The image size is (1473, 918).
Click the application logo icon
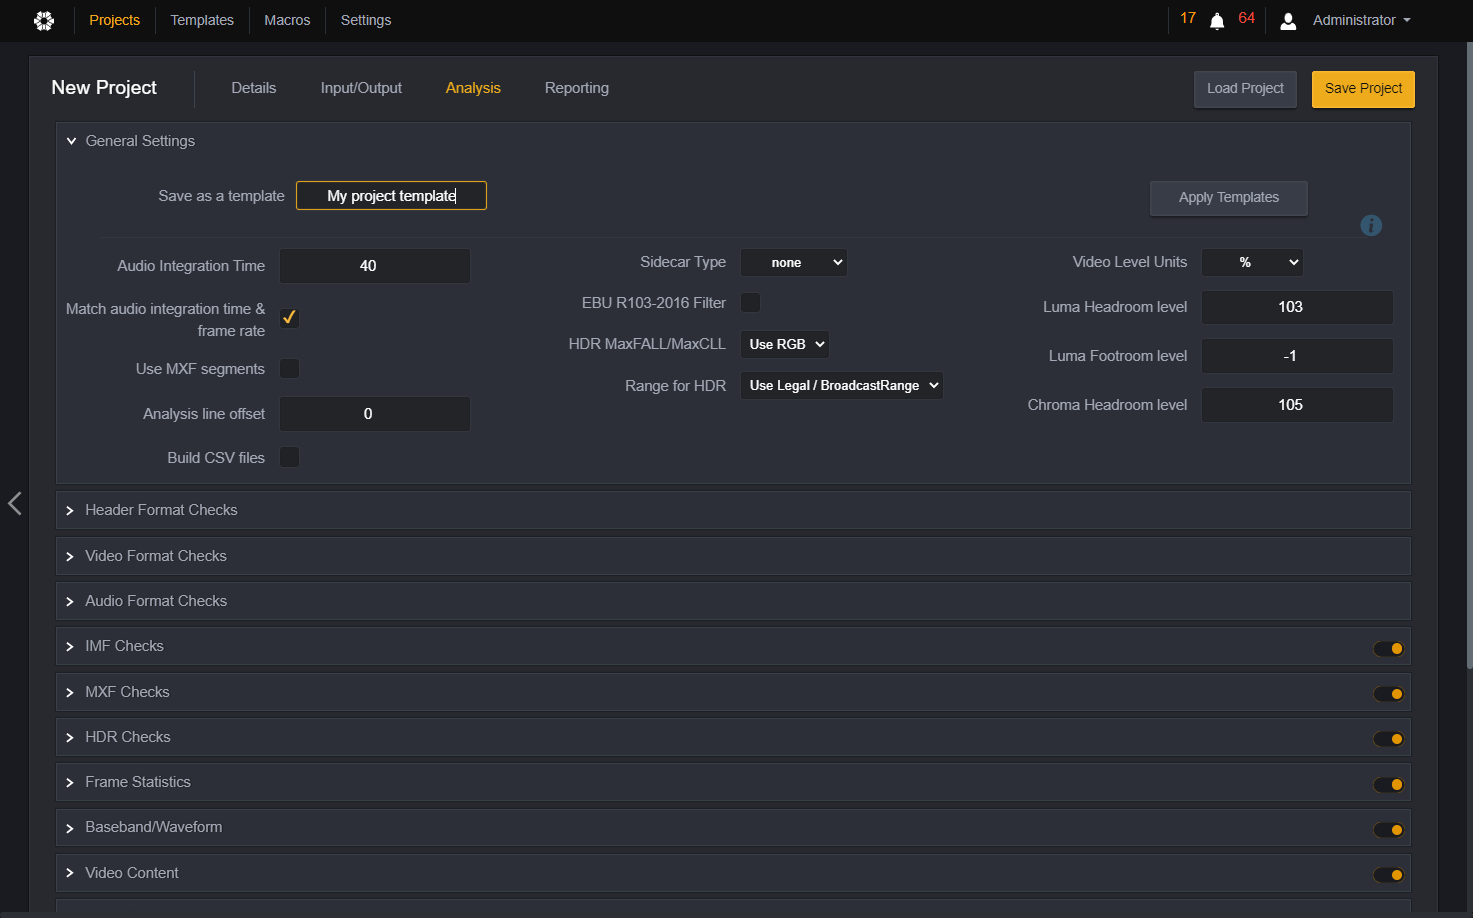click(x=44, y=20)
